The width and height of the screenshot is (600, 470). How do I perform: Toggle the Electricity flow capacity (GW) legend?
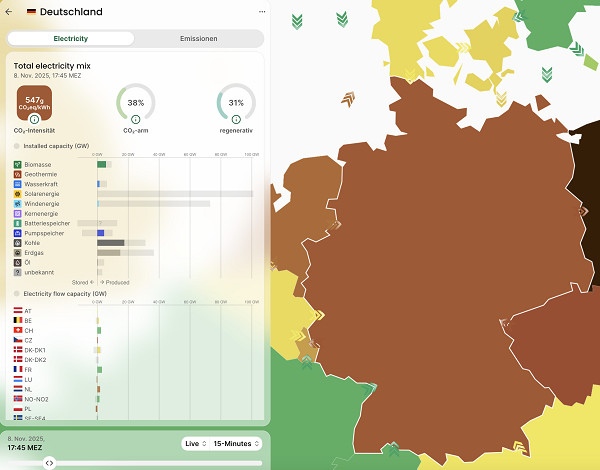pyautogui.click(x=17, y=293)
